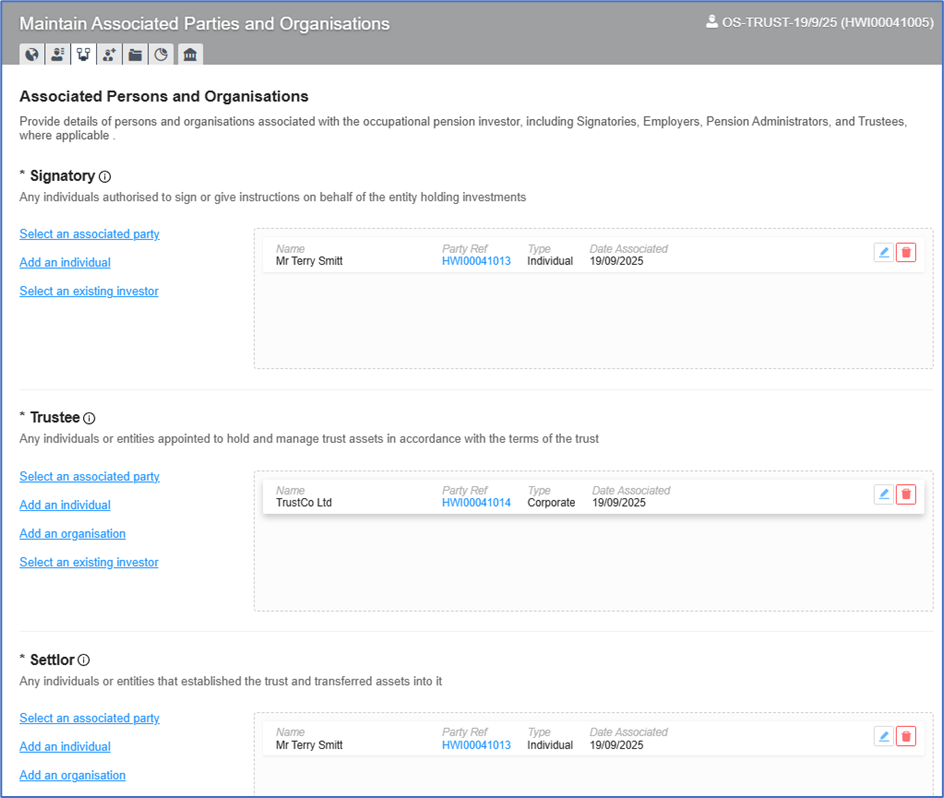
Task: Open party ref HWI00041014 for TrustCo Ltd
Action: pyautogui.click(x=476, y=502)
